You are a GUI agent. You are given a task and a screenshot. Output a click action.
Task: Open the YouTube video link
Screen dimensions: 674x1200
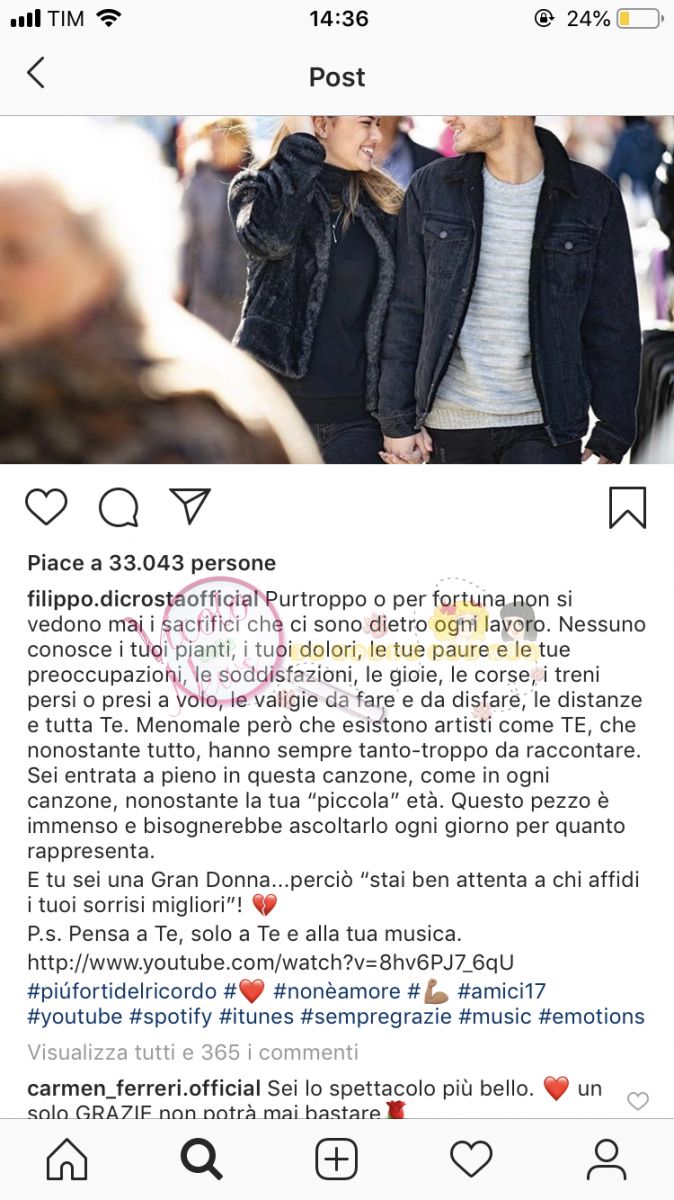click(x=271, y=963)
